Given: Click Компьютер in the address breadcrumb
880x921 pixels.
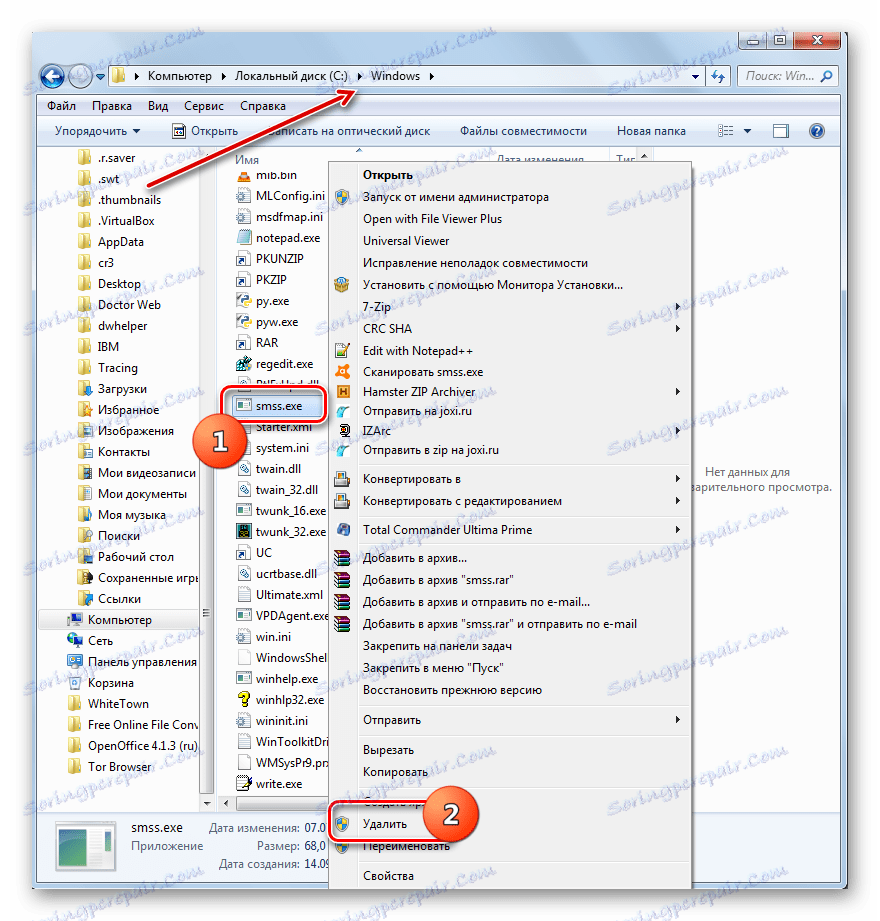Looking at the screenshot, I should (x=179, y=76).
